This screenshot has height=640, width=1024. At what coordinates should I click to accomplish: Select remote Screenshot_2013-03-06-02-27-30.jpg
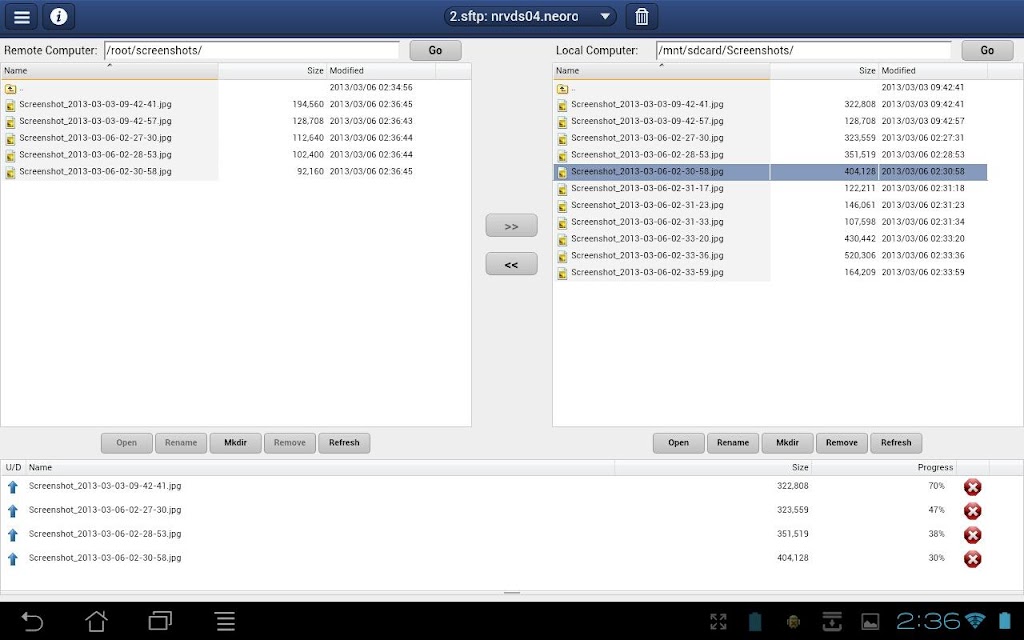(95, 138)
